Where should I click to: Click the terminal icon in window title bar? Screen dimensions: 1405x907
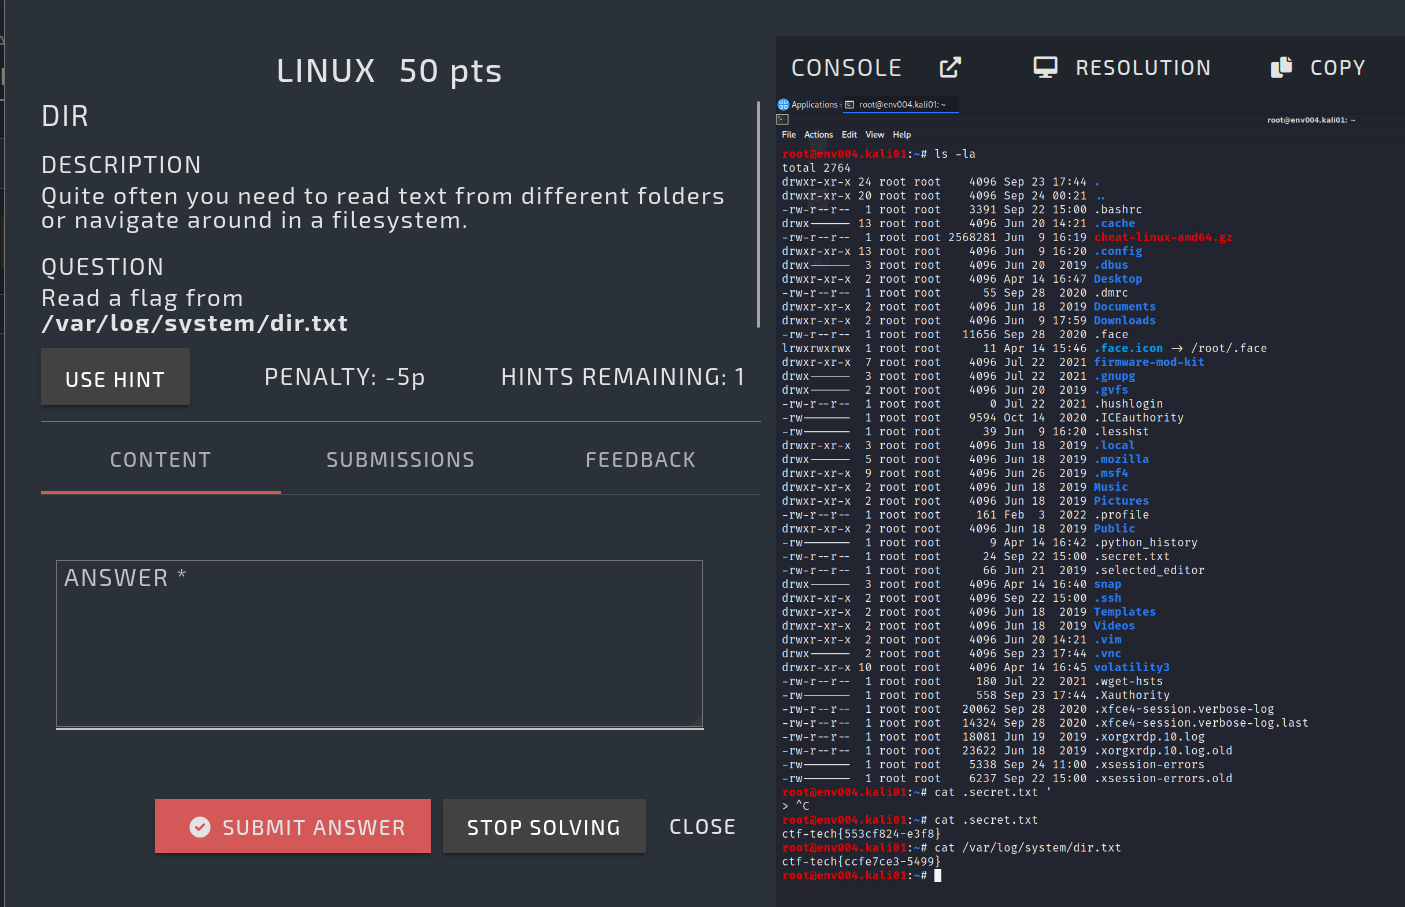[782, 120]
